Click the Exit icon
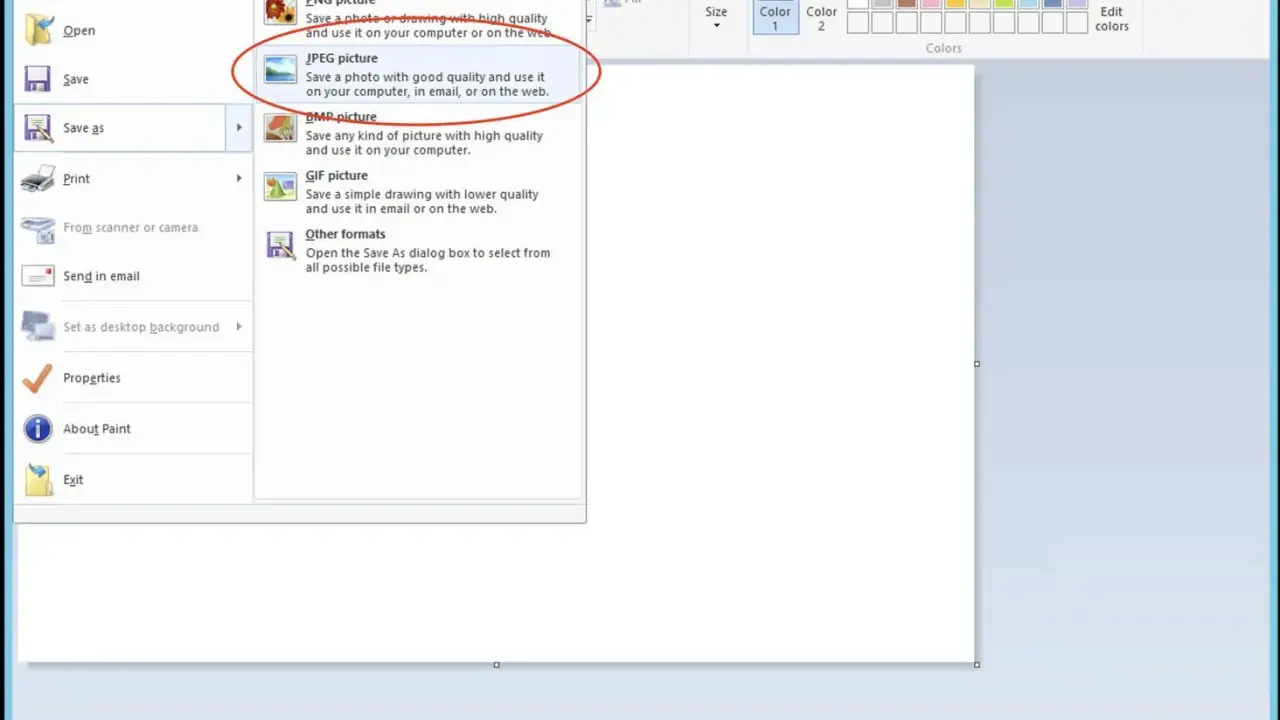The width and height of the screenshot is (1280, 720). click(38, 480)
